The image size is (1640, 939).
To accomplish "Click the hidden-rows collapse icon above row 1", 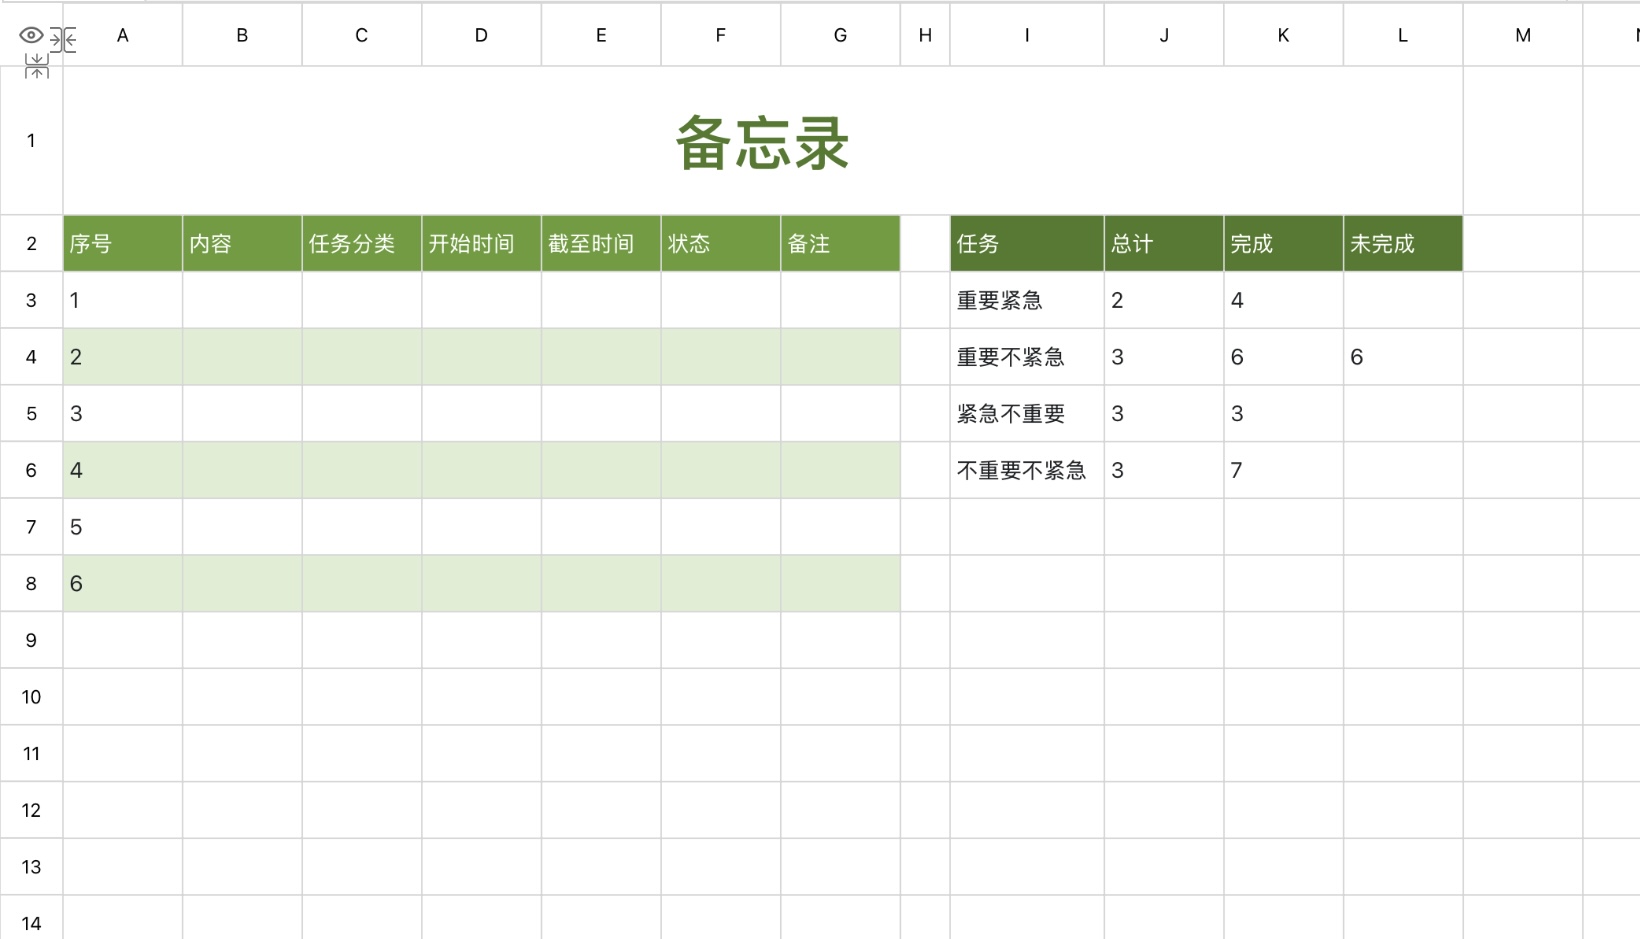I will click(37, 67).
